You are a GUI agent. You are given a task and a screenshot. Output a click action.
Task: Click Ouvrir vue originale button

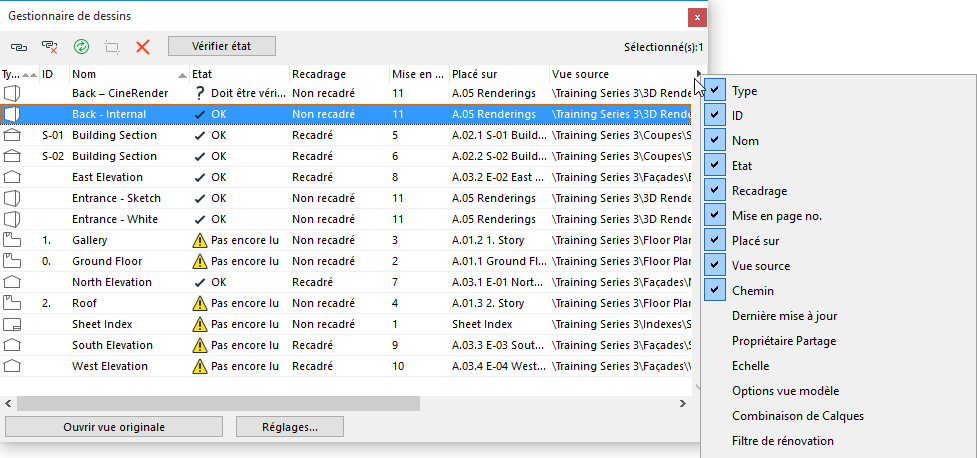(114, 427)
